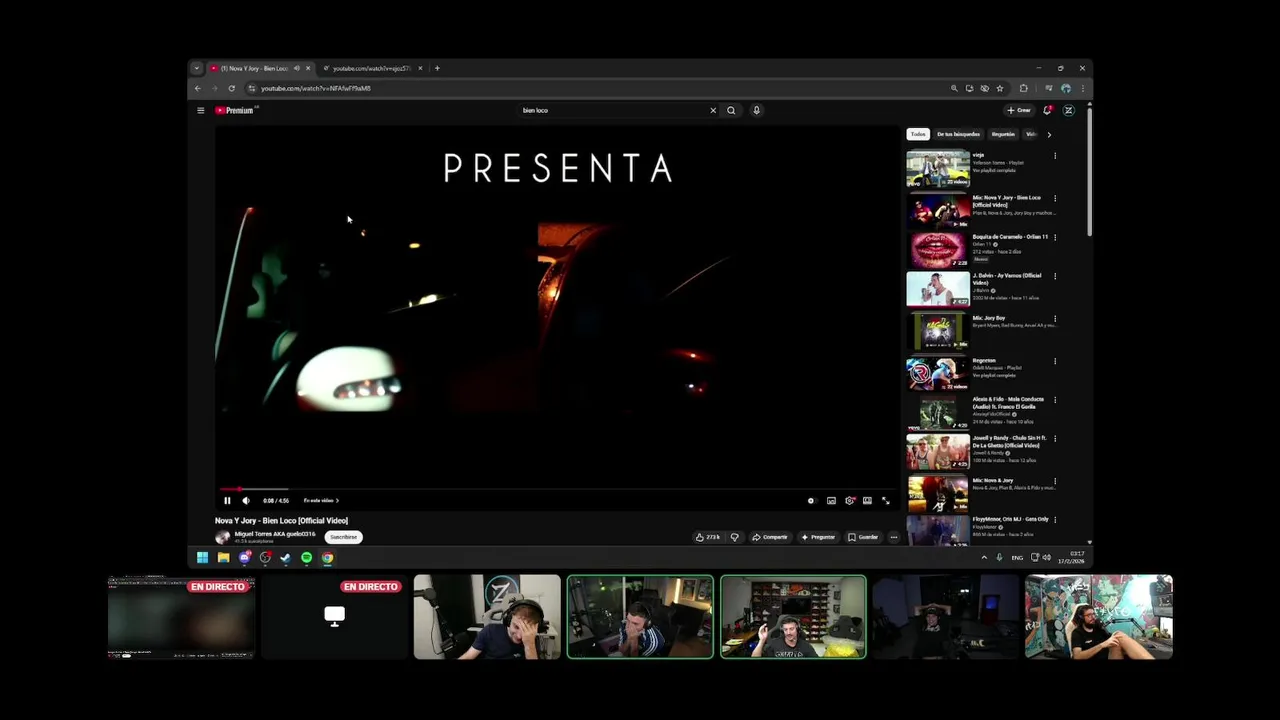The height and width of the screenshot is (720, 1280).
Task: Click the address bar URL youtube.com/watch
Action: click(x=316, y=88)
